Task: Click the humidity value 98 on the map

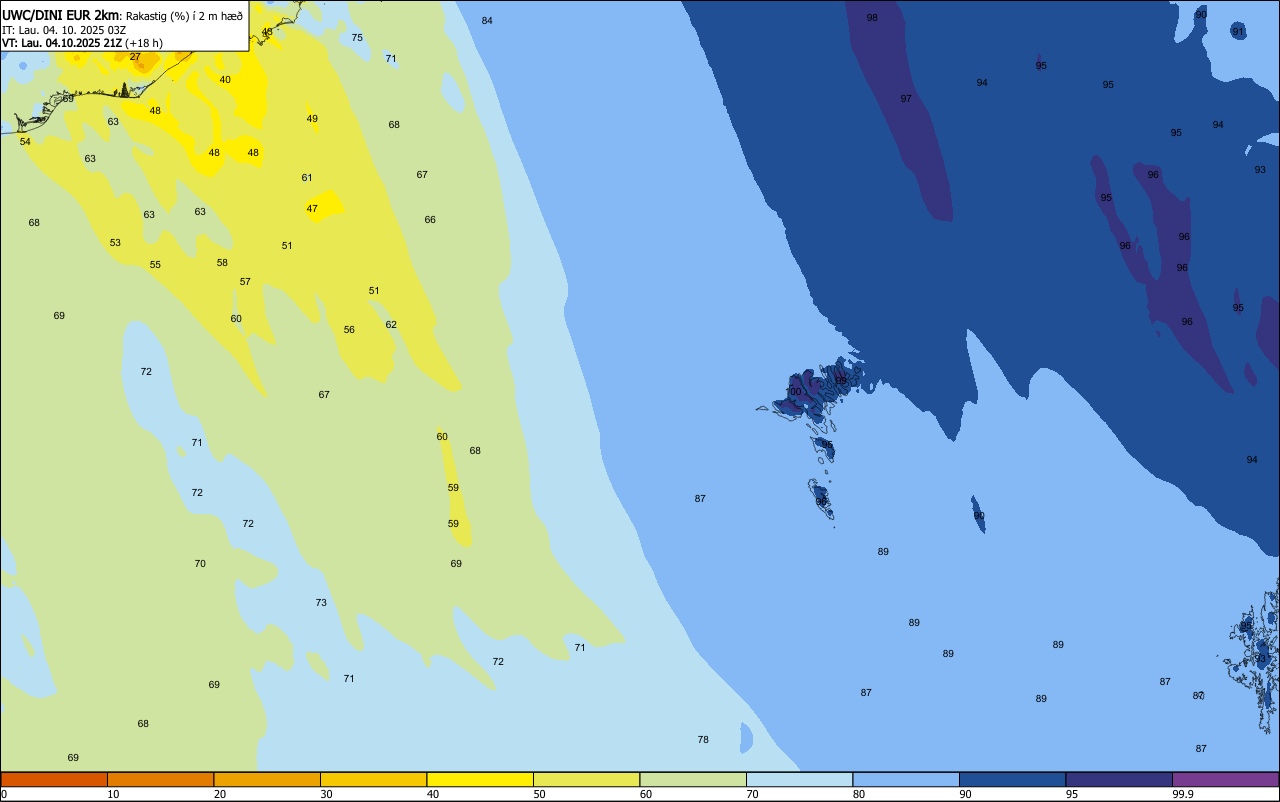Action: [872, 17]
